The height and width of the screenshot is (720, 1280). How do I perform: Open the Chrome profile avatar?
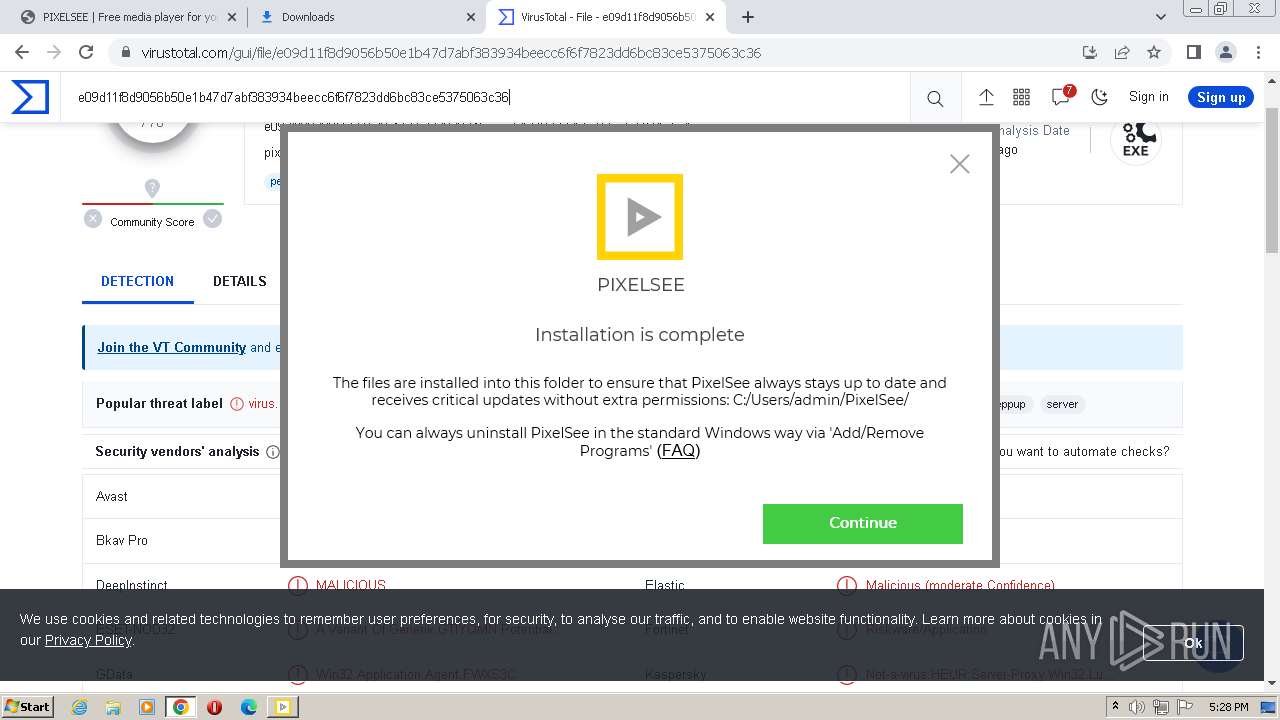(x=1225, y=52)
